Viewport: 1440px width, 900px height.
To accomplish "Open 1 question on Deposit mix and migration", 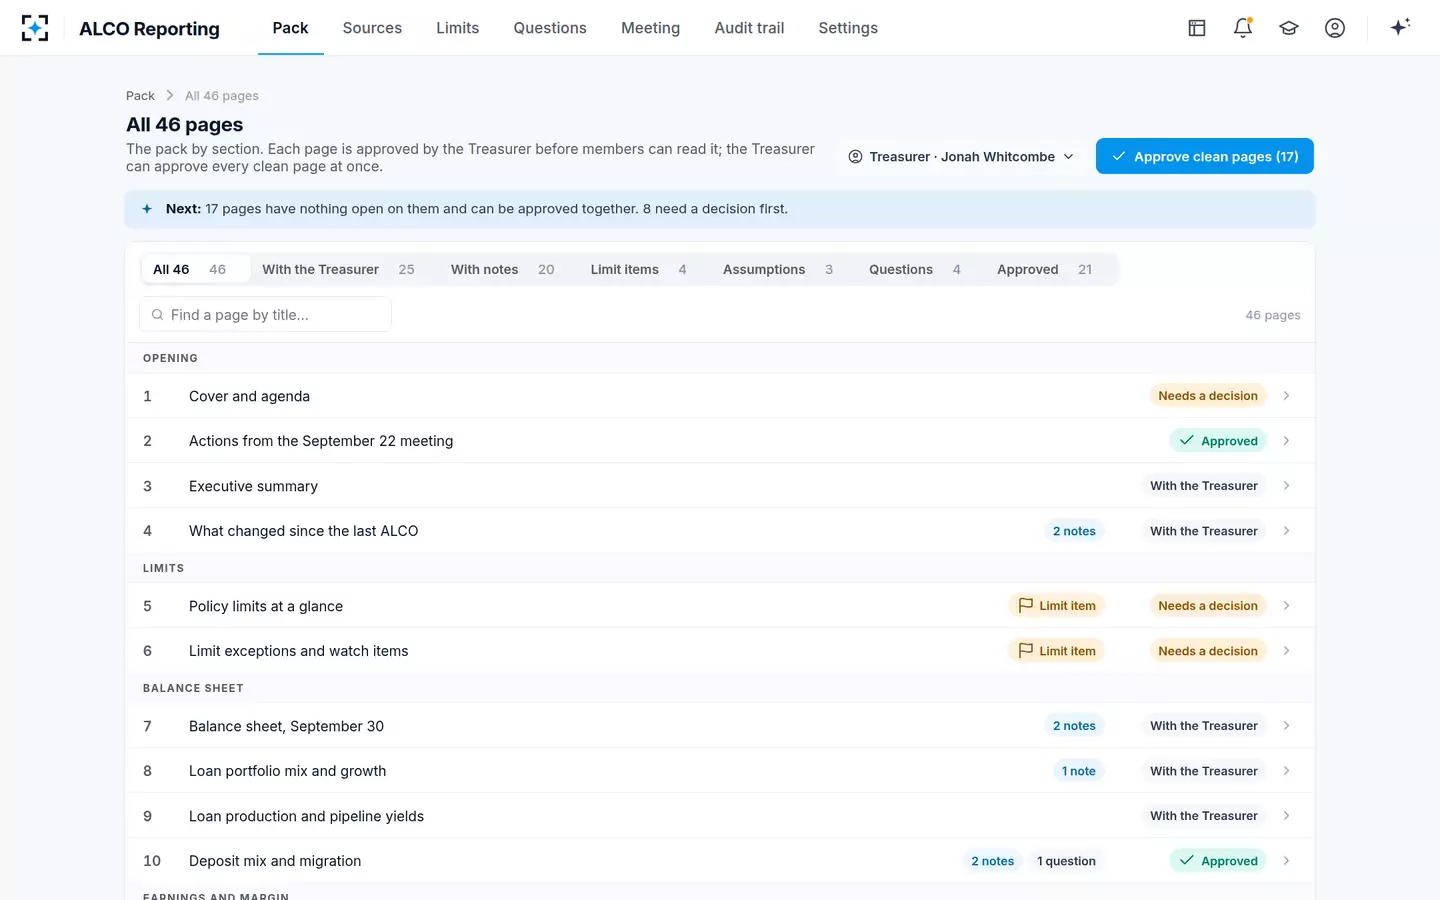I will coord(1066,861).
